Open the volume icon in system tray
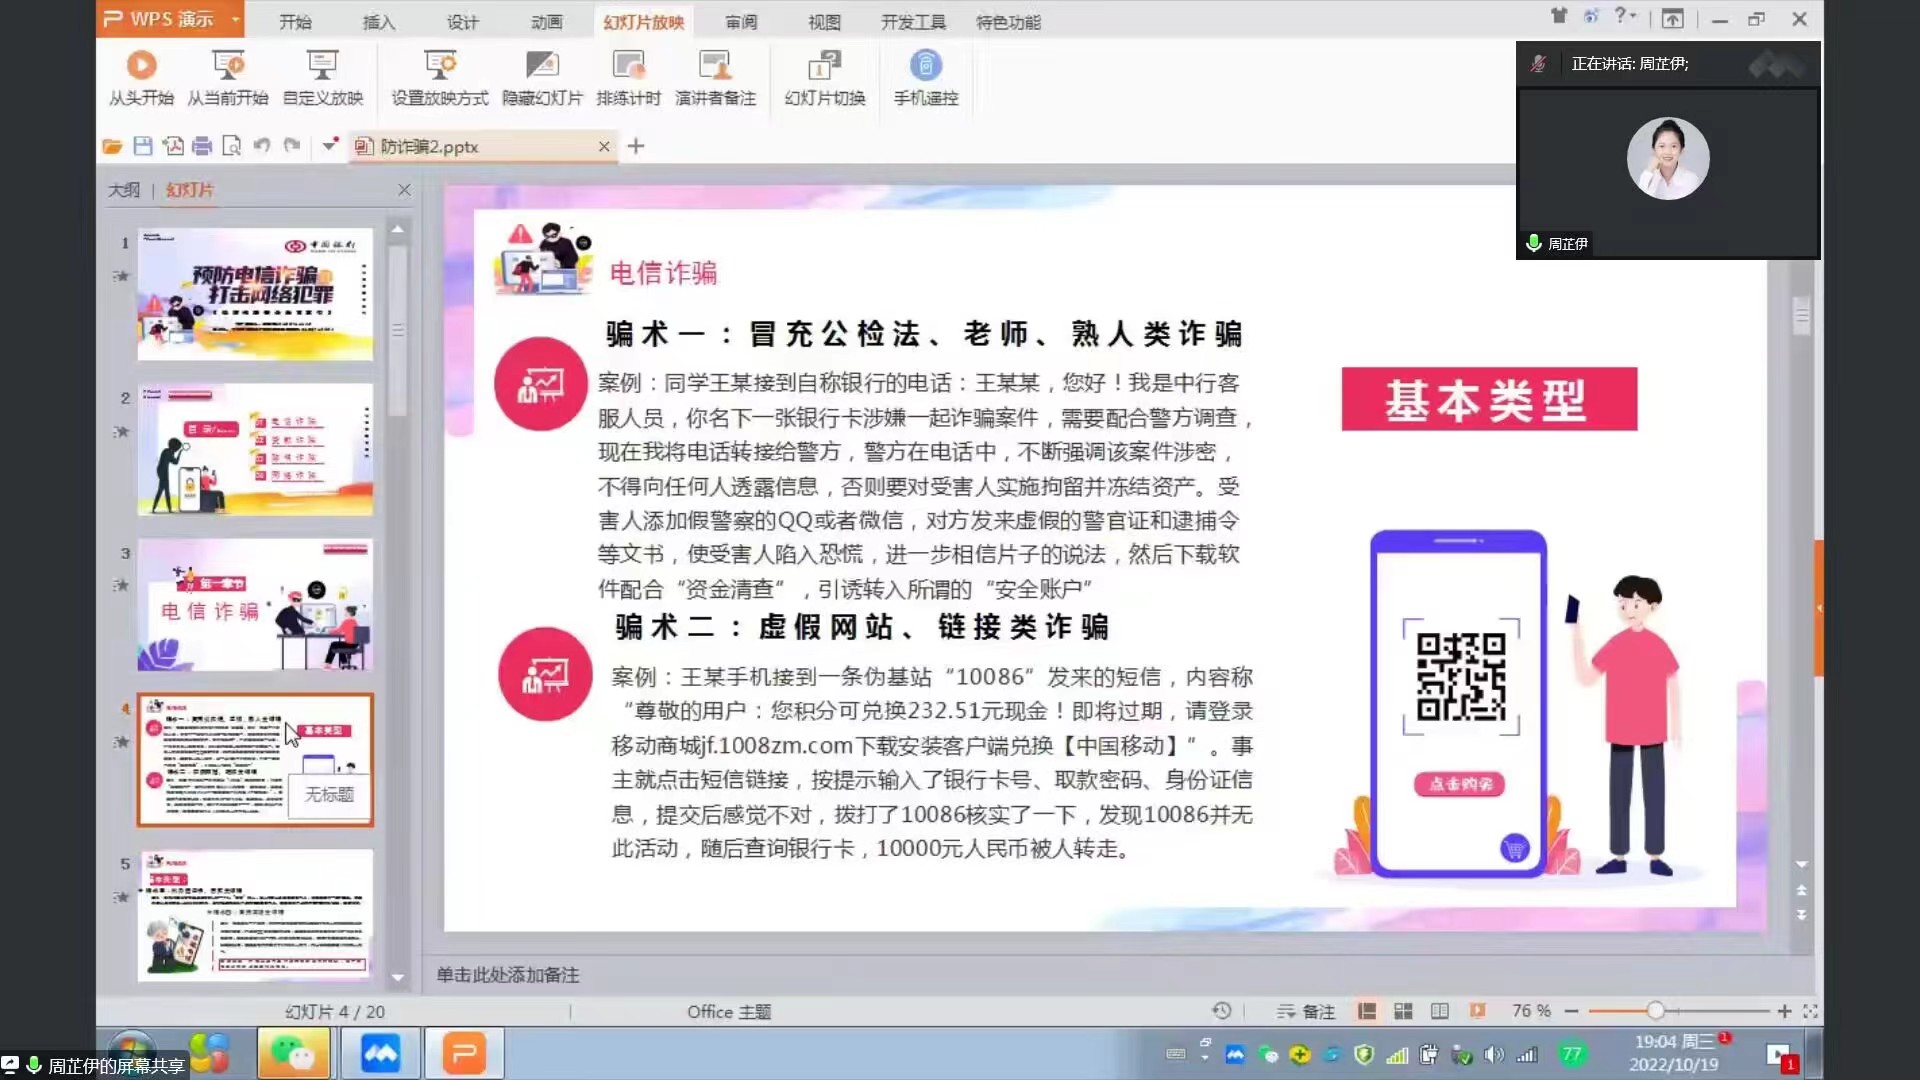 (1494, 1055)
